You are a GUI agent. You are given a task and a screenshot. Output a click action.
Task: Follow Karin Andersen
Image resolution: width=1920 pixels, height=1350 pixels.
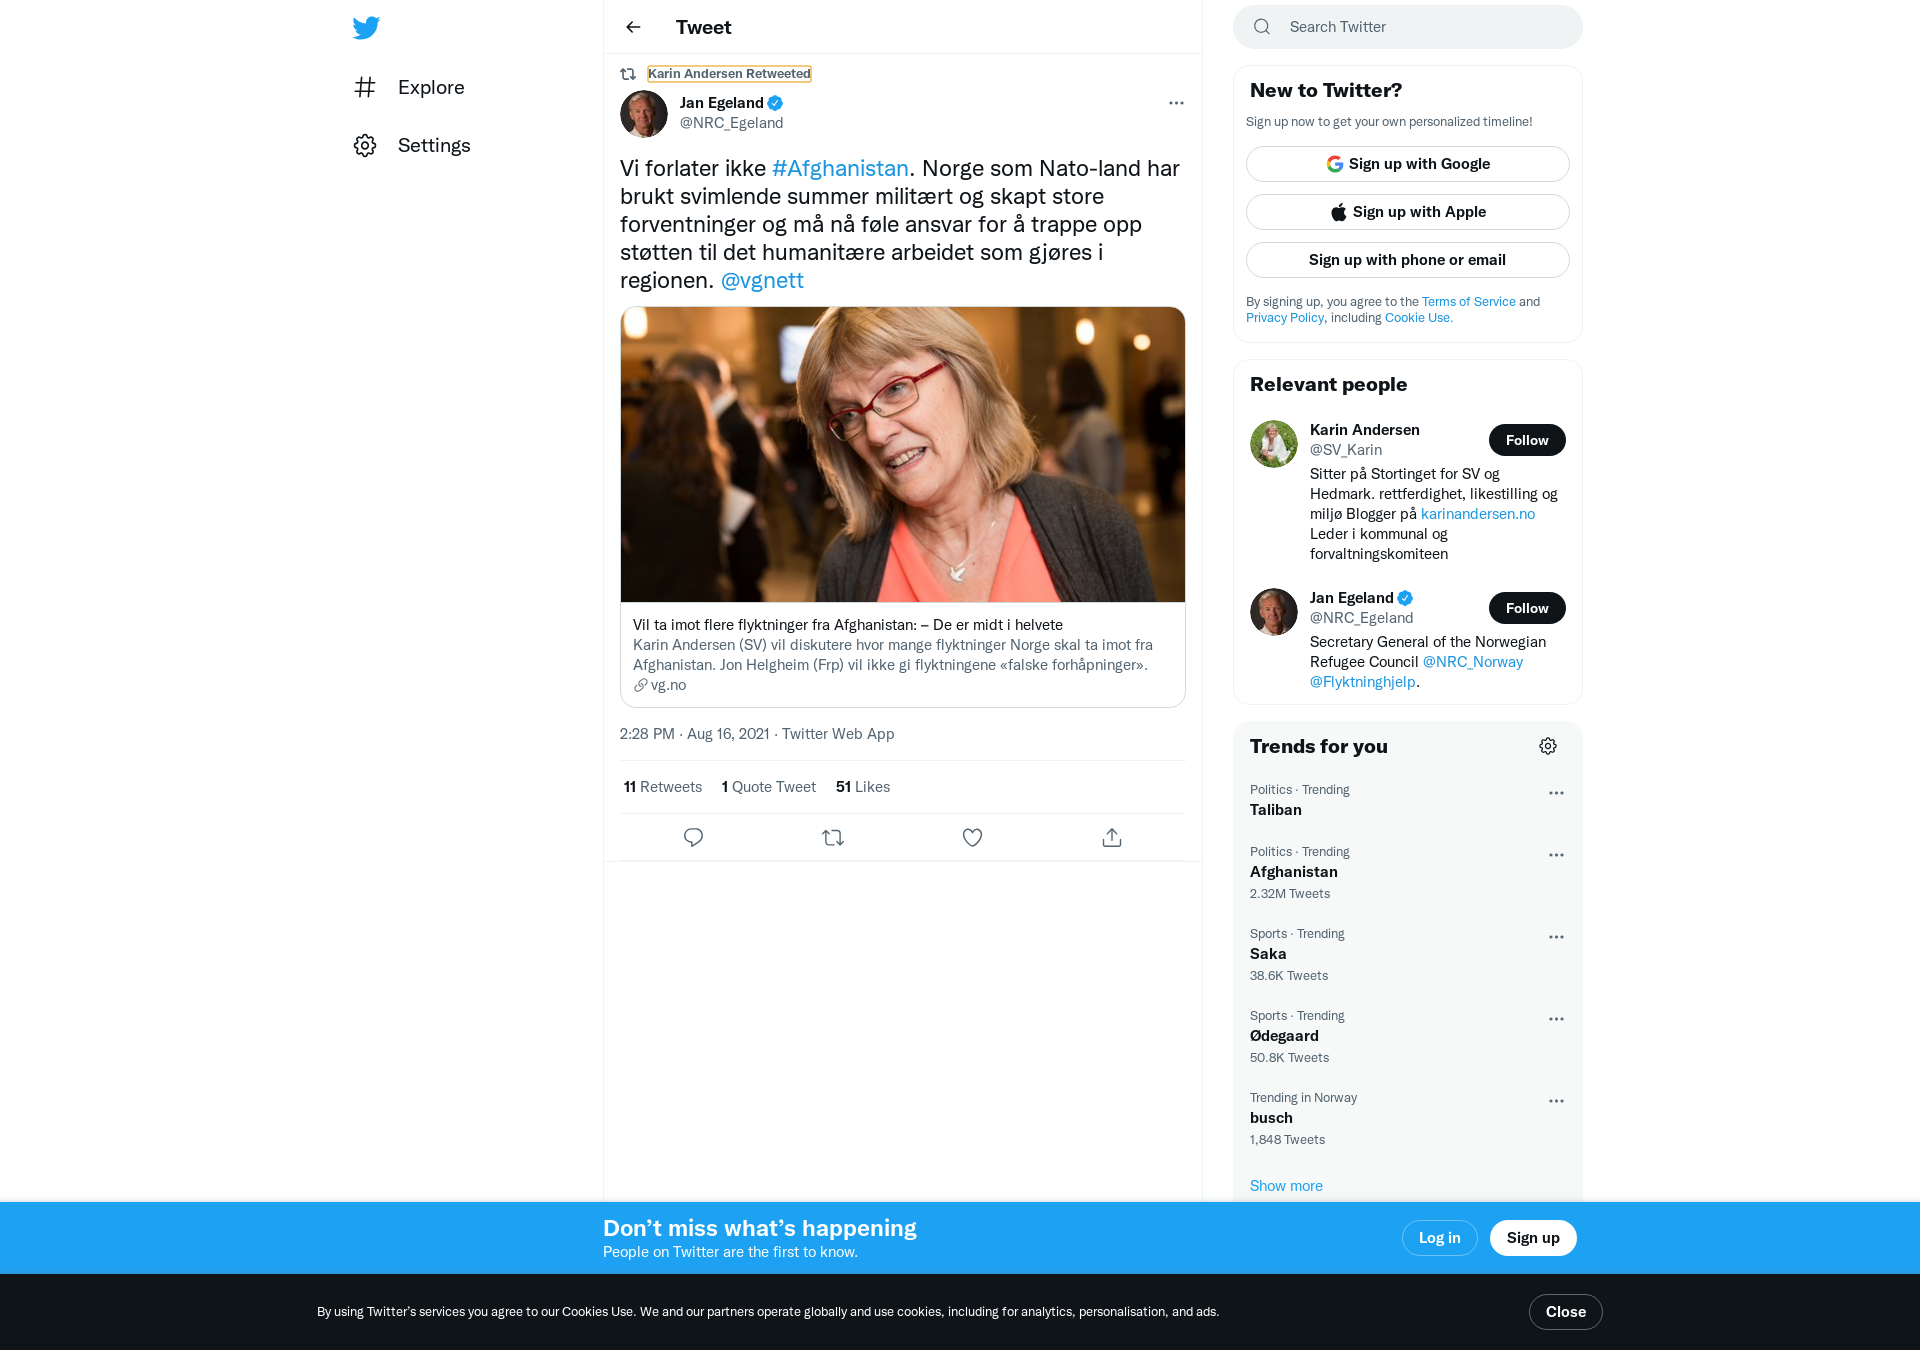pyautogui.click(x=1526, y=440)
